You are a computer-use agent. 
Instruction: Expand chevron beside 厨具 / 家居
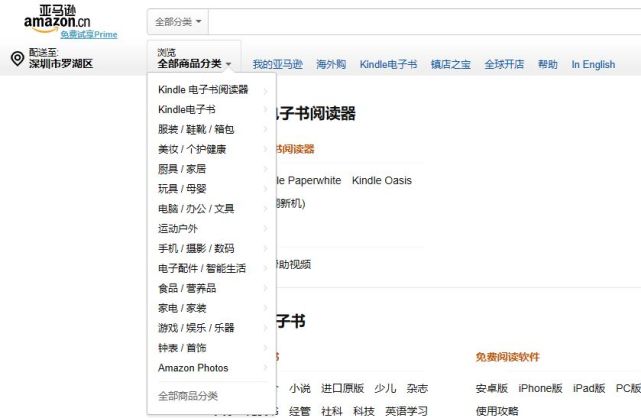[266, 169]
